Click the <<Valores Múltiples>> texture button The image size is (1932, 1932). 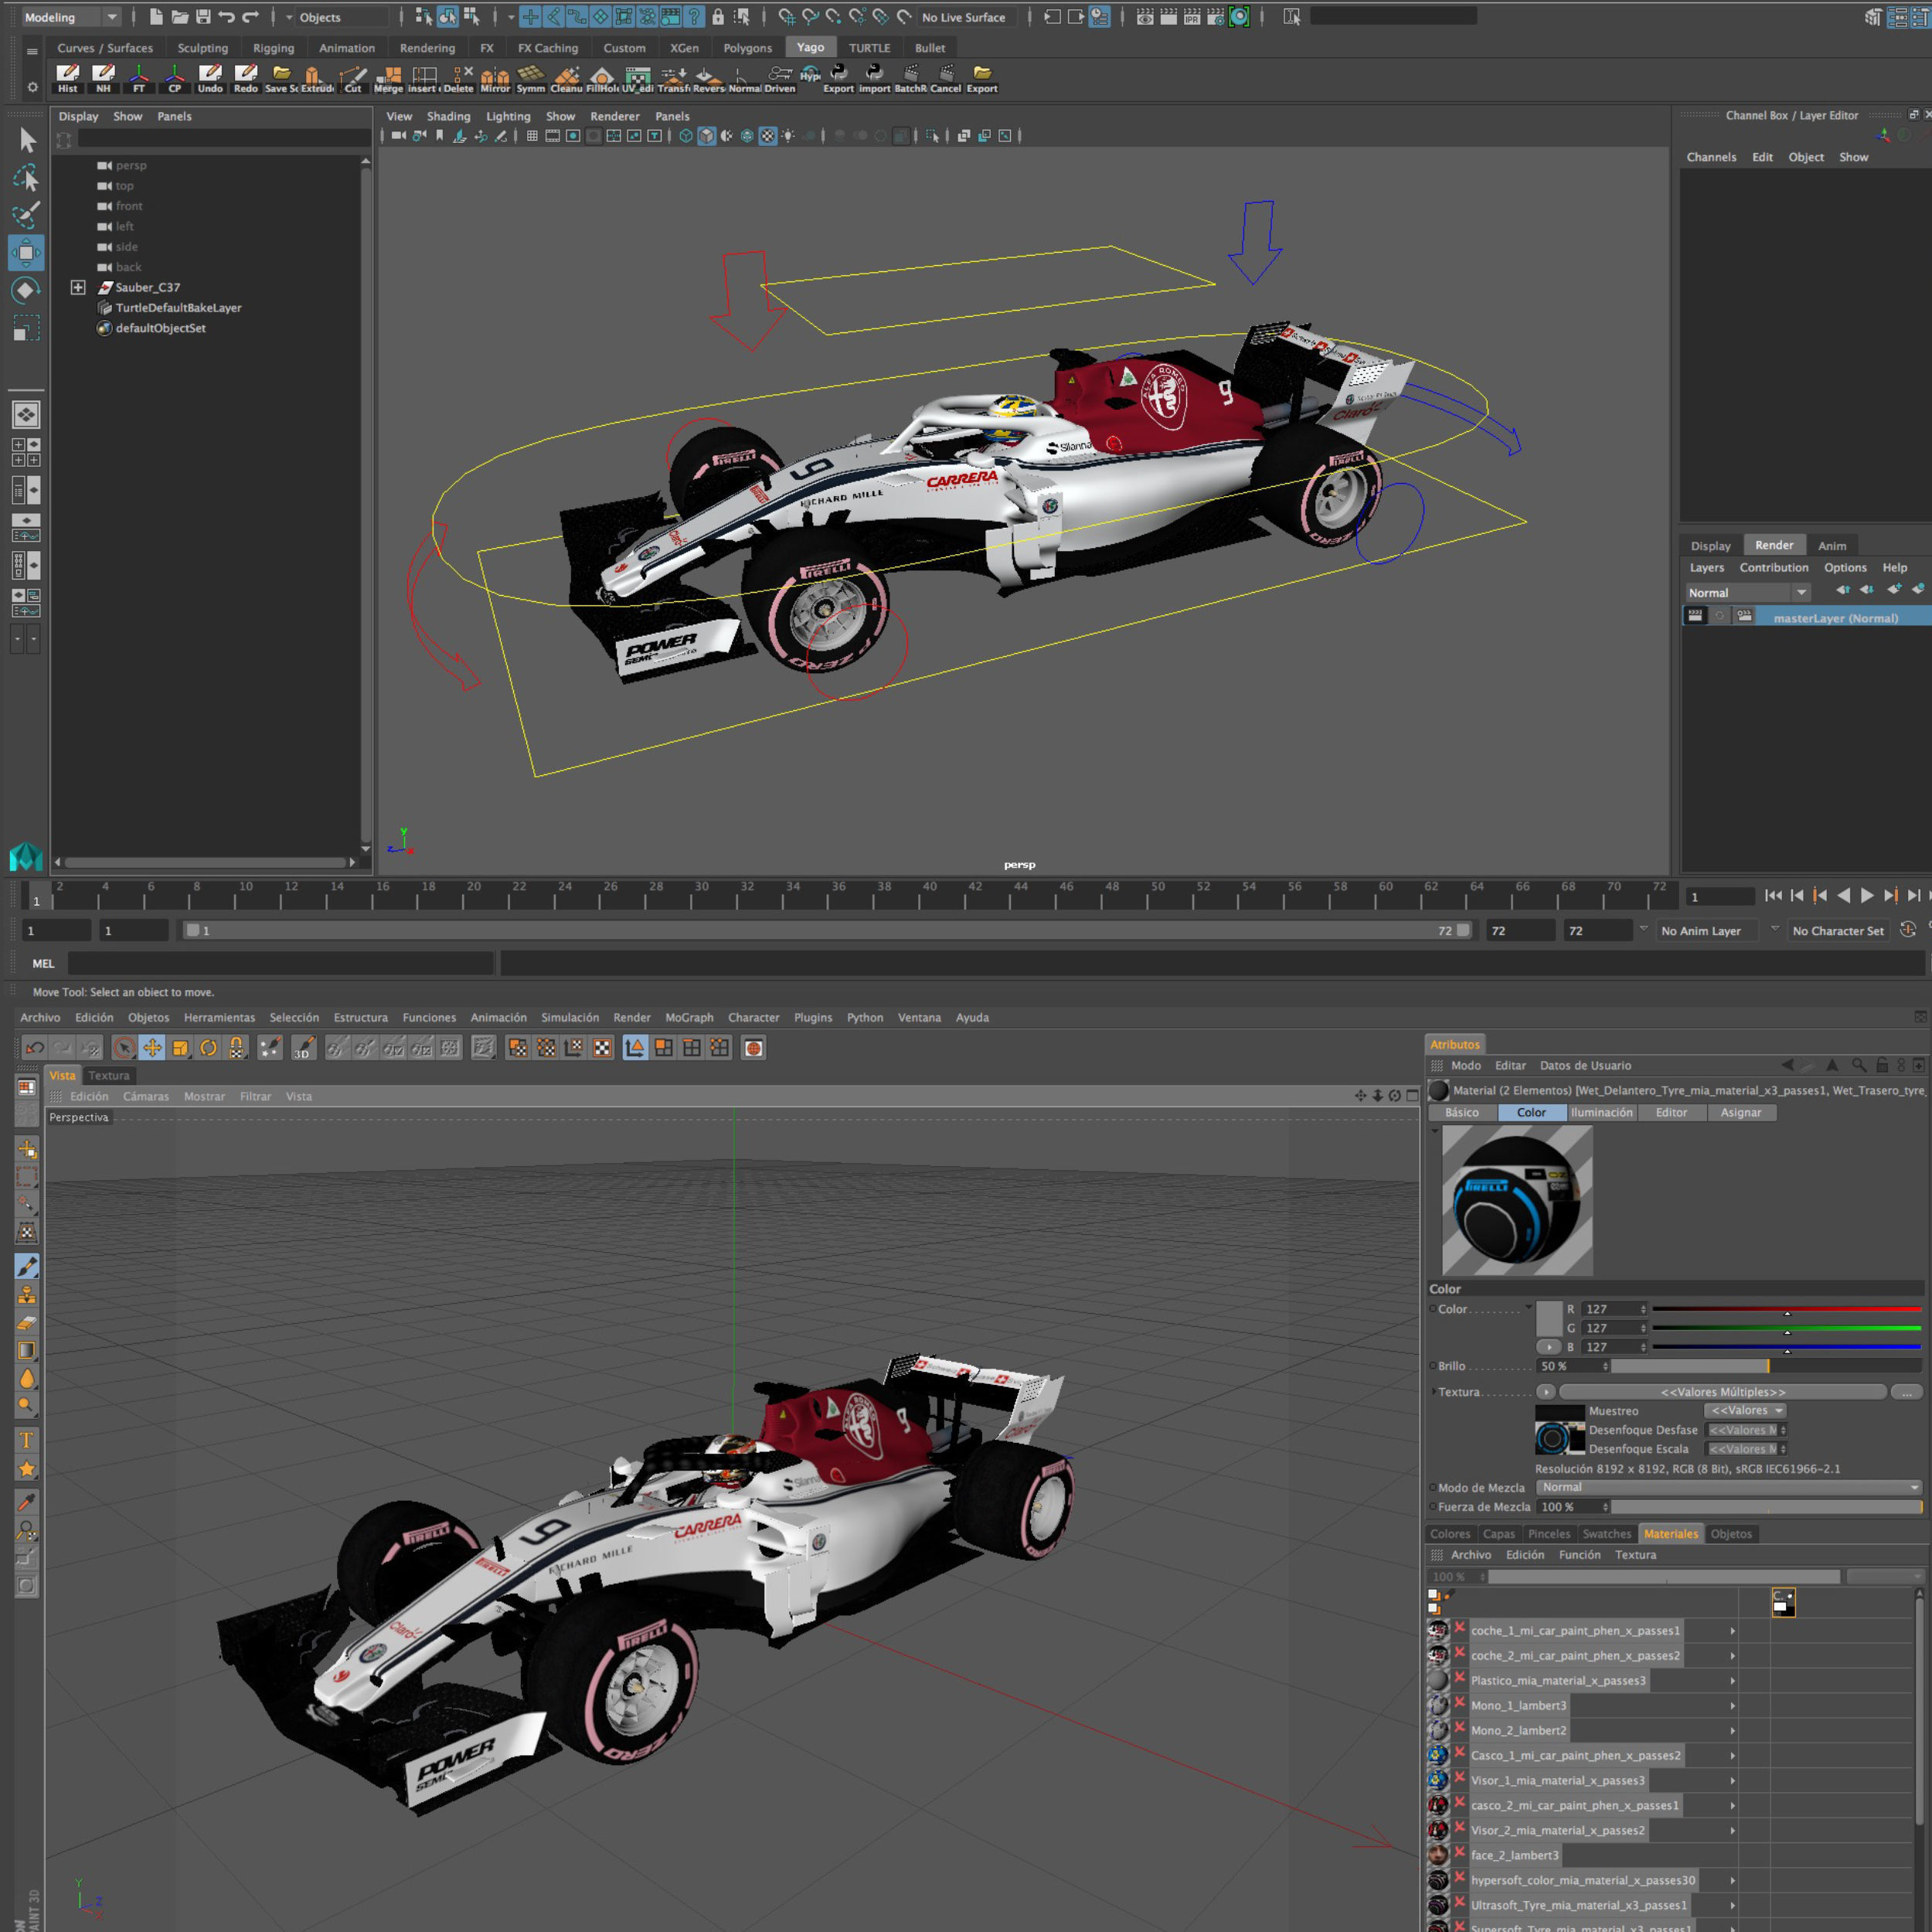[1722, 1392]
